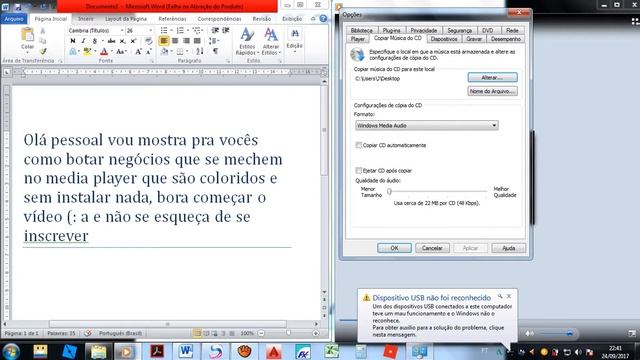Open Estilos Rápidos gallery
The image size is (640, 360).
(247, 41)
